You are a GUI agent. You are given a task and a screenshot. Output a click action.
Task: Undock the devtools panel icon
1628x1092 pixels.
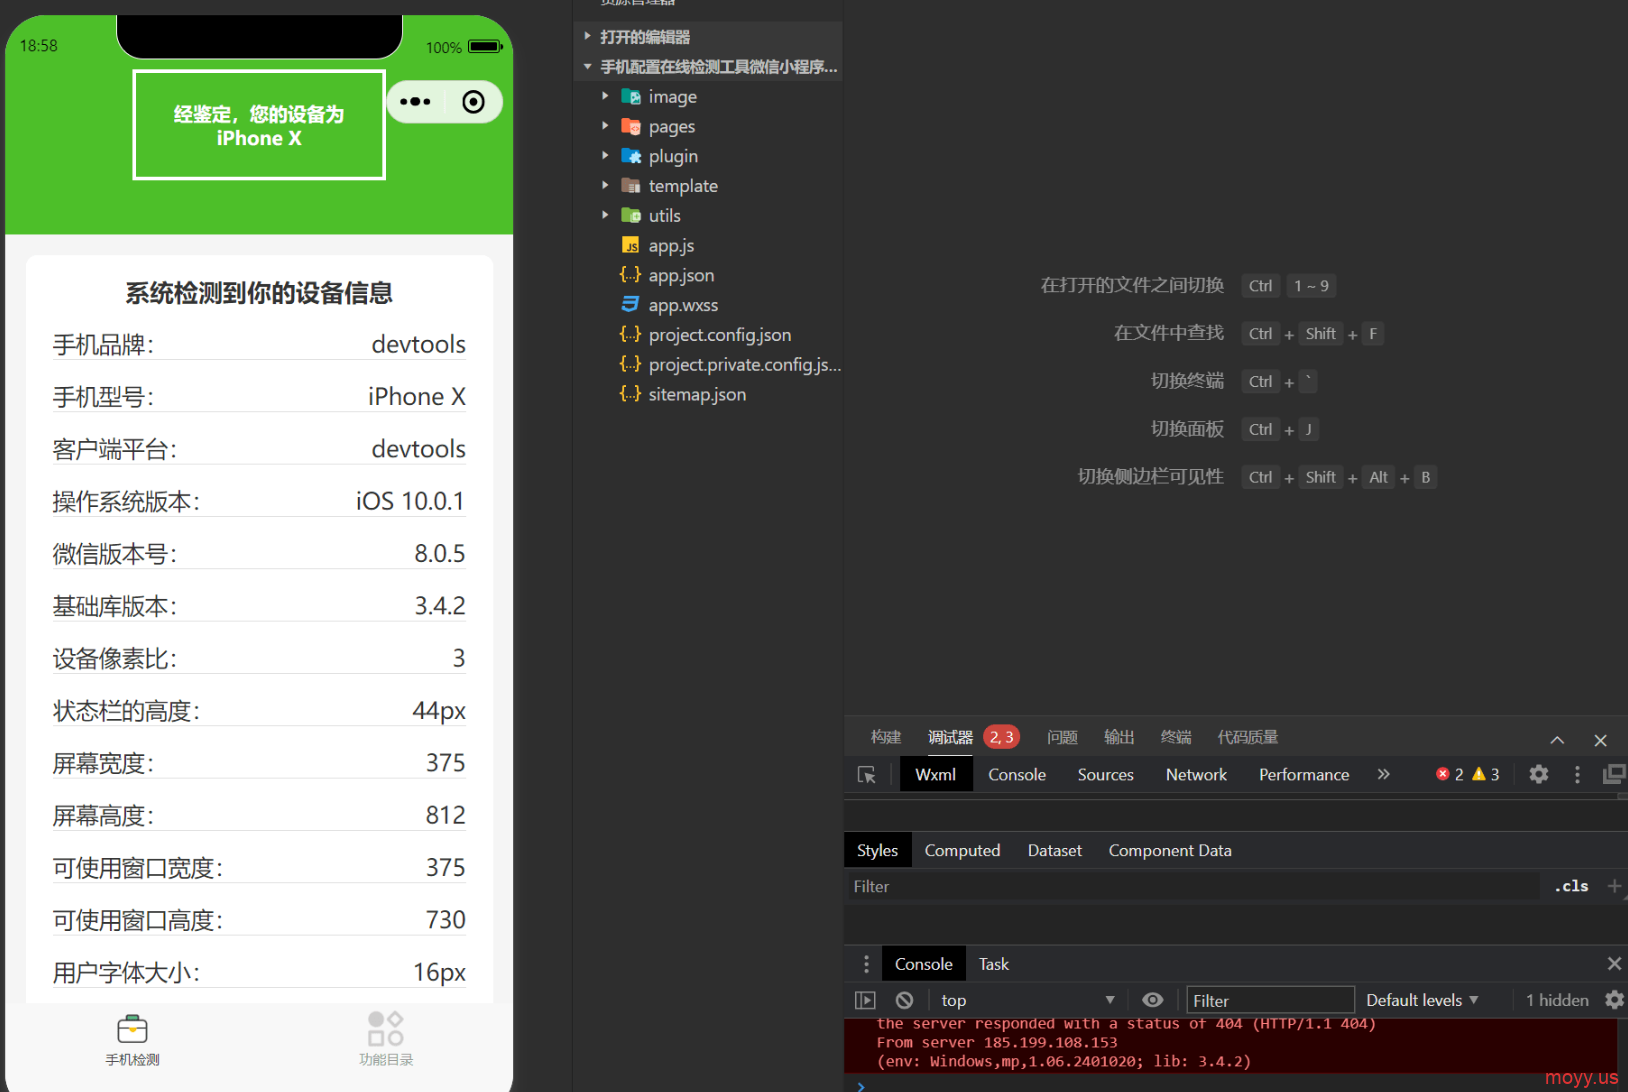[x=1614, y=774]
